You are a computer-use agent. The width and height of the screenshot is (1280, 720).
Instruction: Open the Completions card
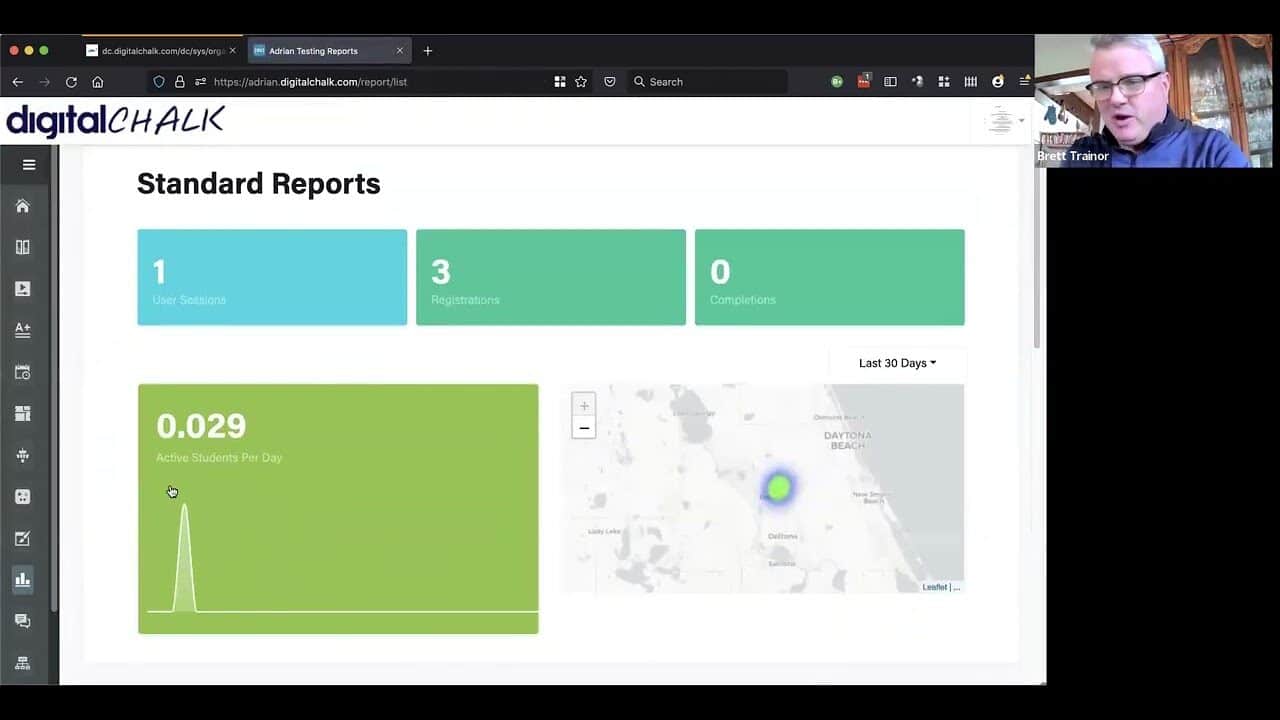pos(830,277)
